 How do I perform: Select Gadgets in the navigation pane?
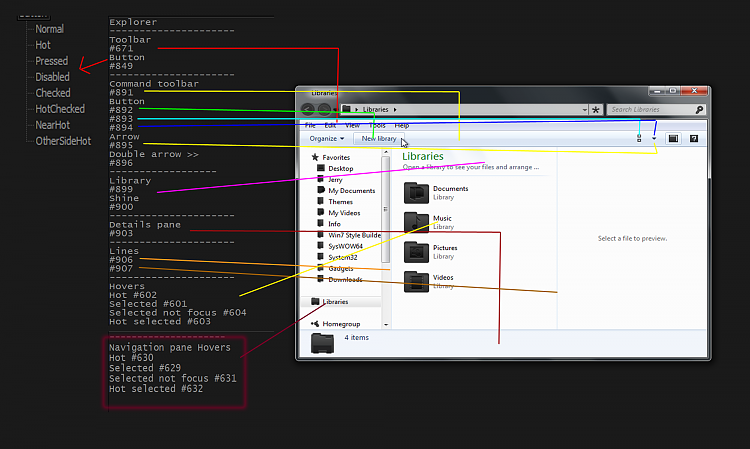pos(341,268)
